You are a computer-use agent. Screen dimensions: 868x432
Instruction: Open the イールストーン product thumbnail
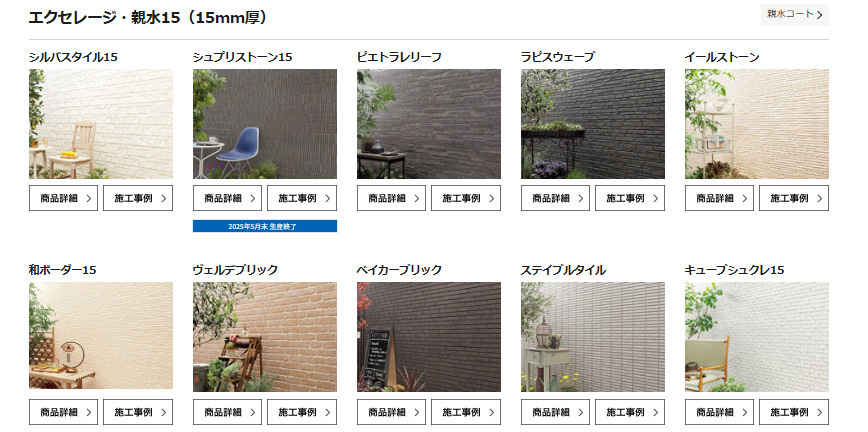pyautogui.click(x=757, y=124)
